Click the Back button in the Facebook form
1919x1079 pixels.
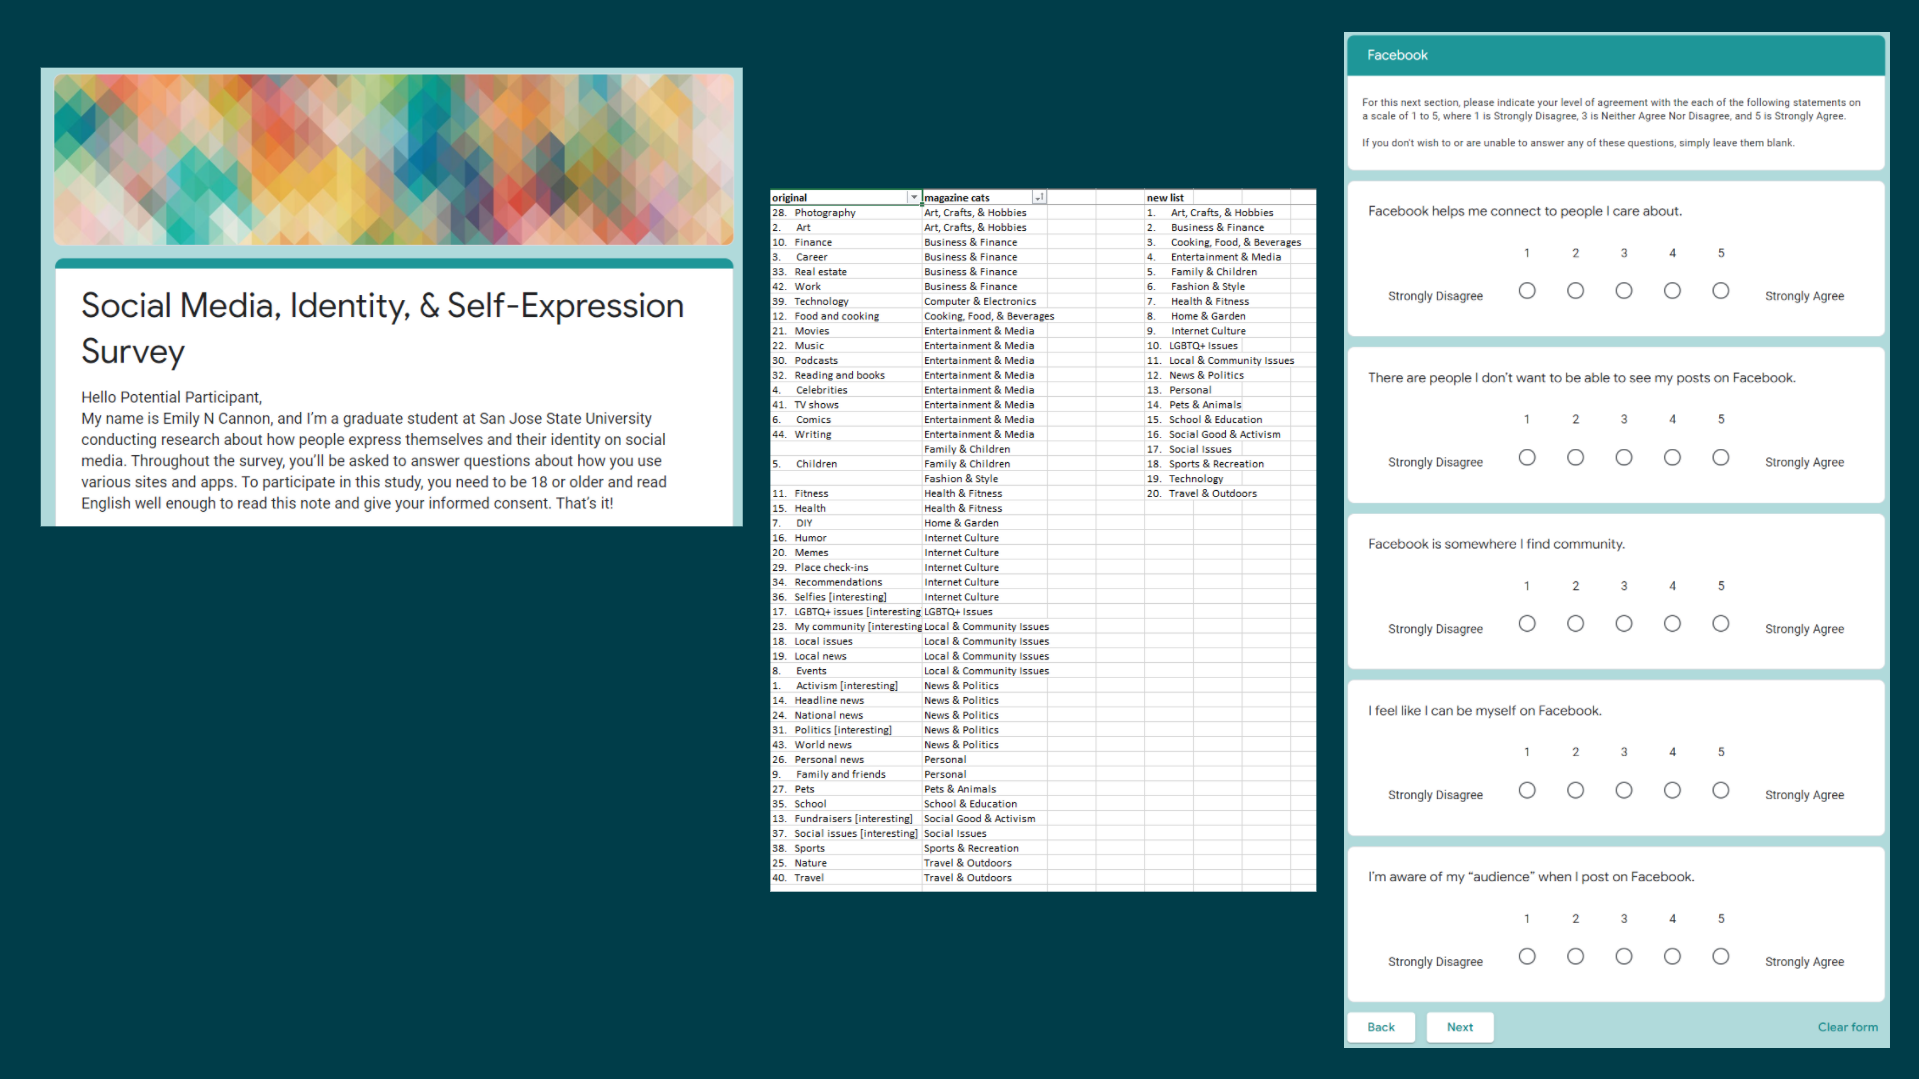(x=1381, y=1027)
